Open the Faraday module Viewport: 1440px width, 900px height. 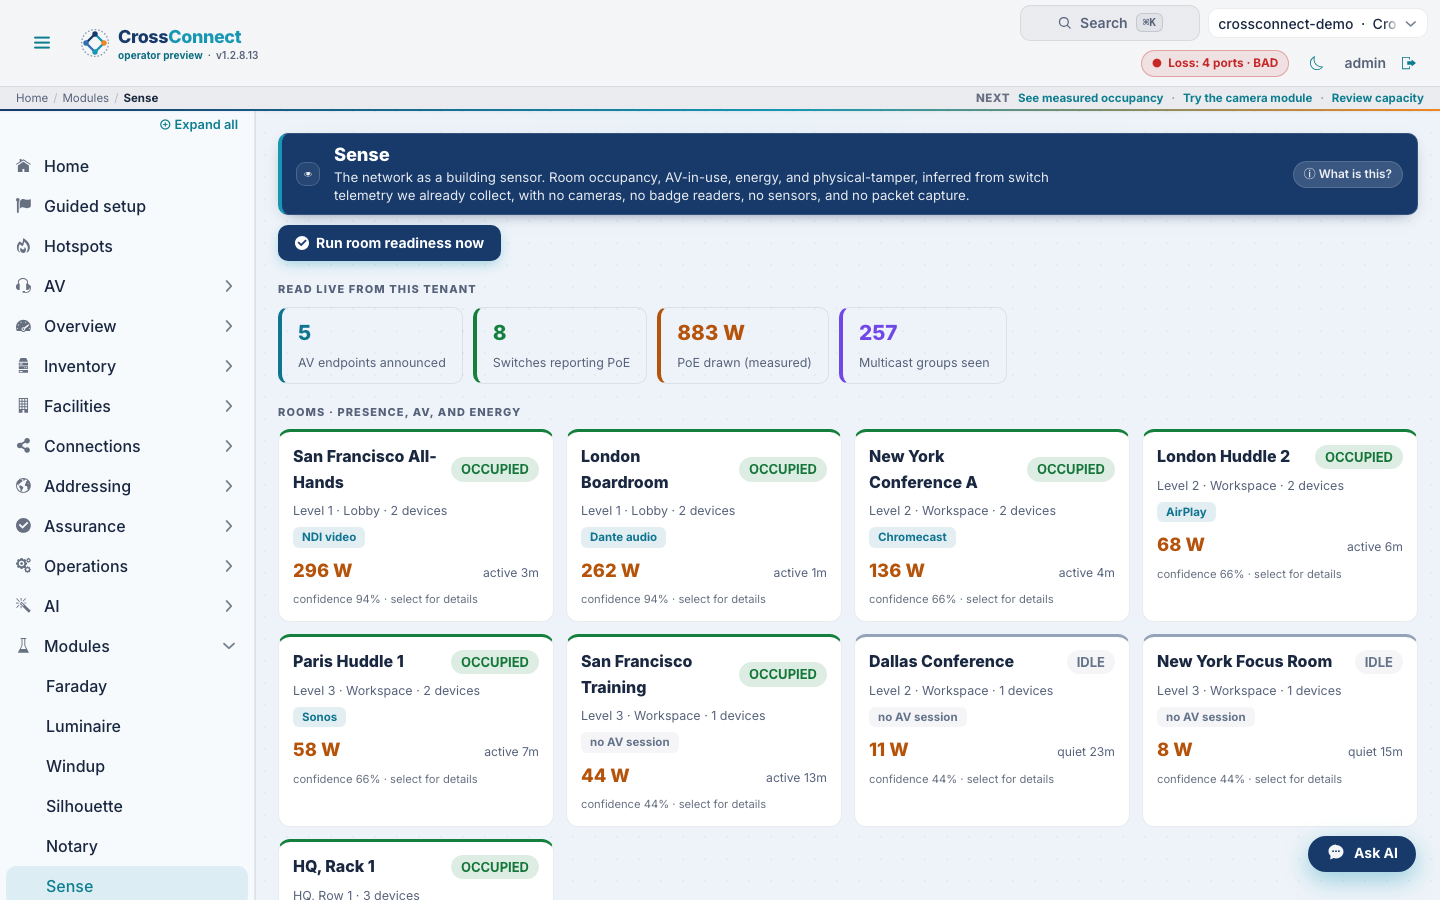click(127, 686)
